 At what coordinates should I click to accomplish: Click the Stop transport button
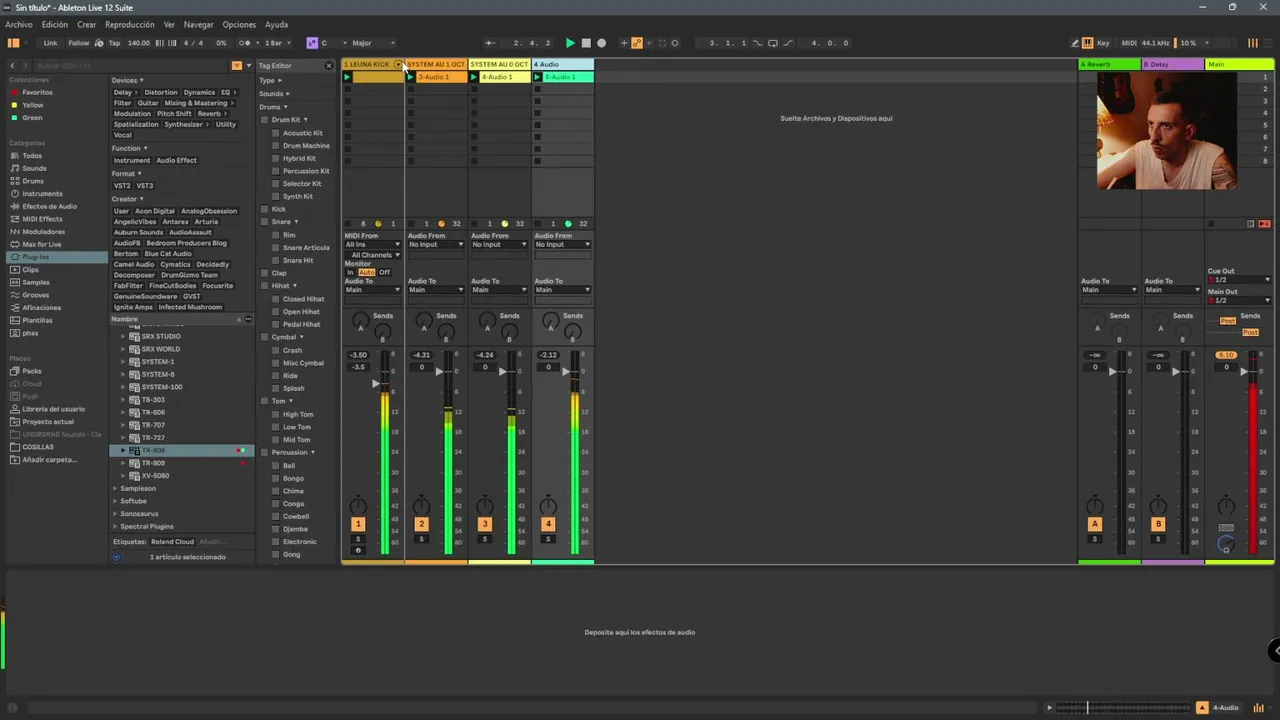[x=586, y=43]
